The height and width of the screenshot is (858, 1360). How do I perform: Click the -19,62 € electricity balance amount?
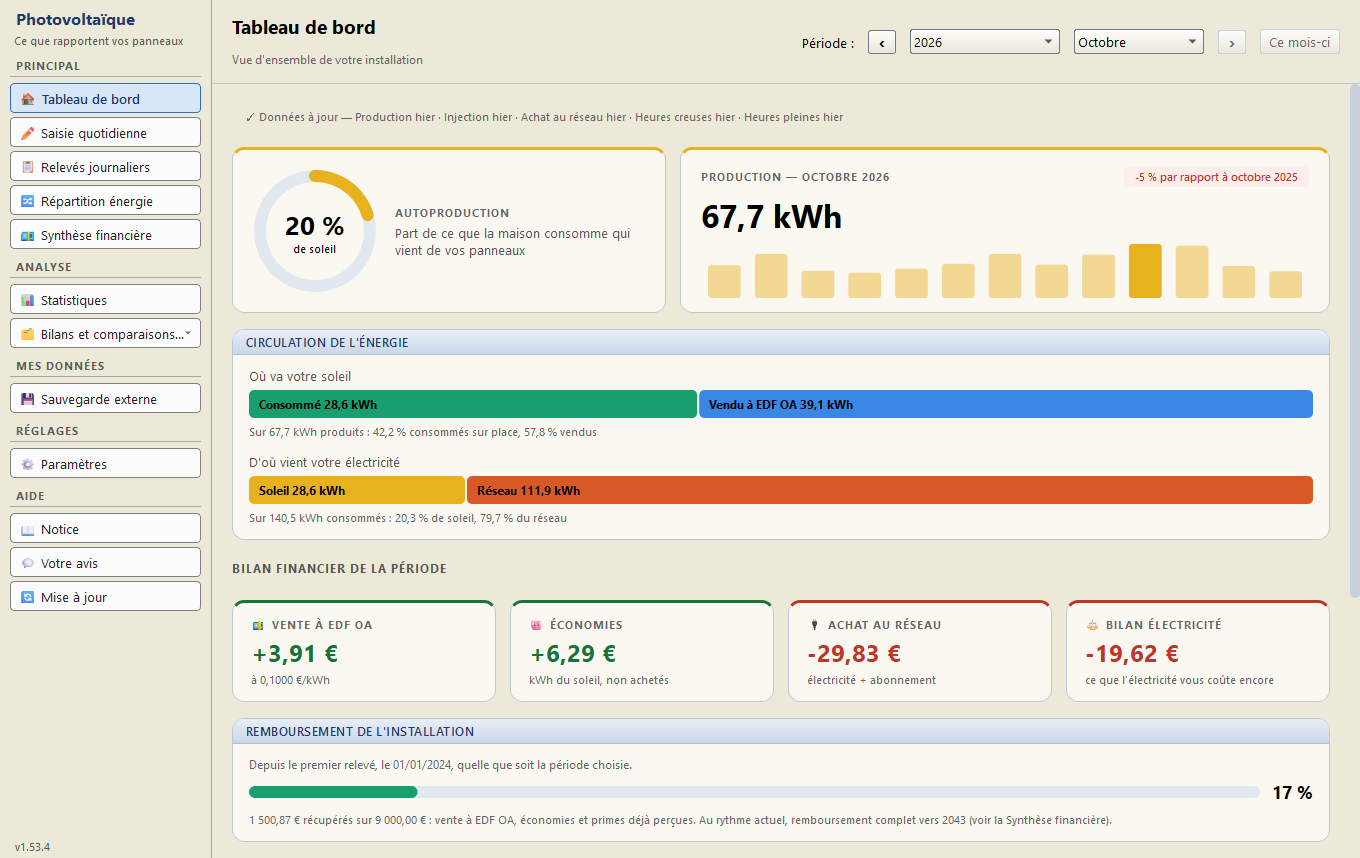coord(1132,654)
